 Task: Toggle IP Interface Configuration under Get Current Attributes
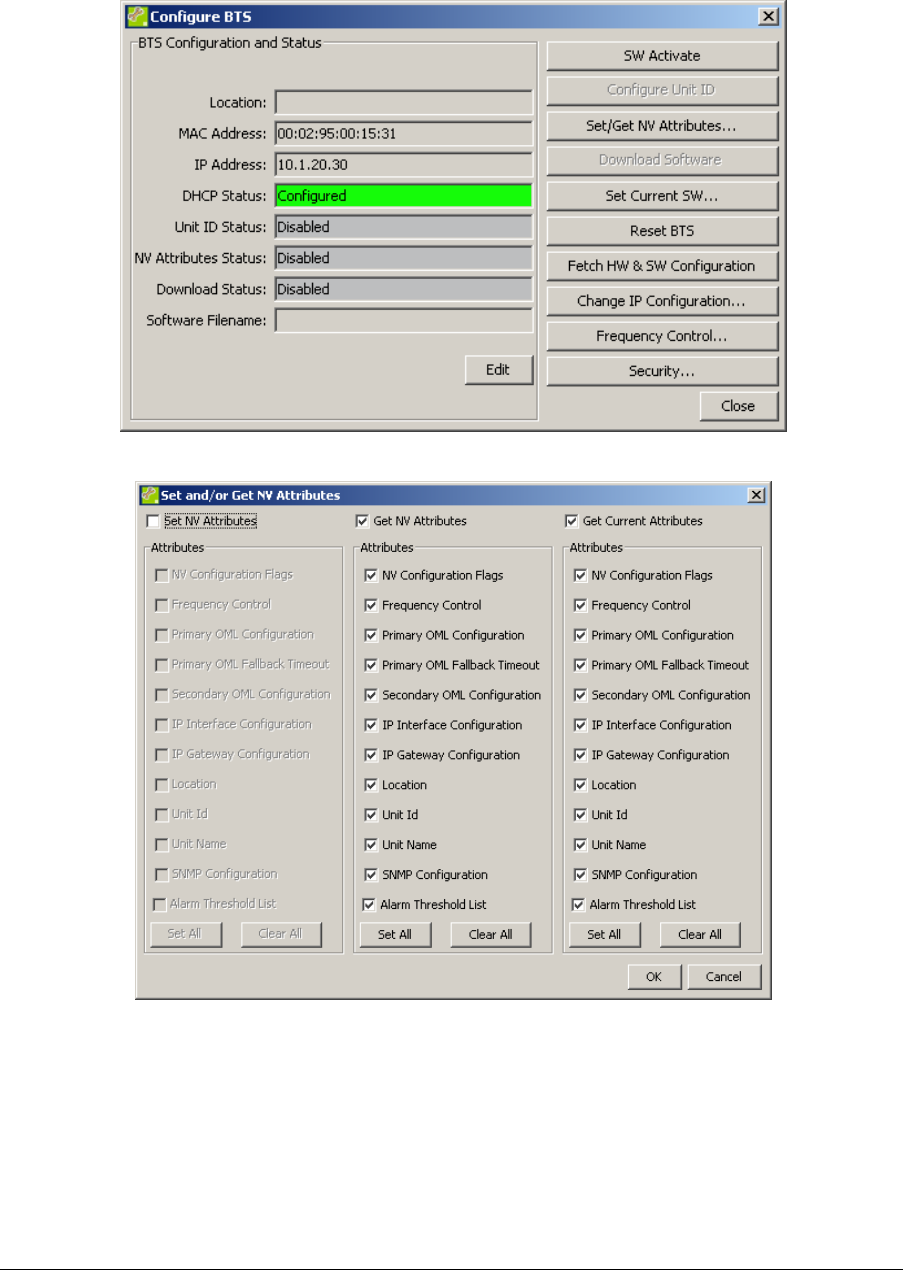(x=580, y=726)
